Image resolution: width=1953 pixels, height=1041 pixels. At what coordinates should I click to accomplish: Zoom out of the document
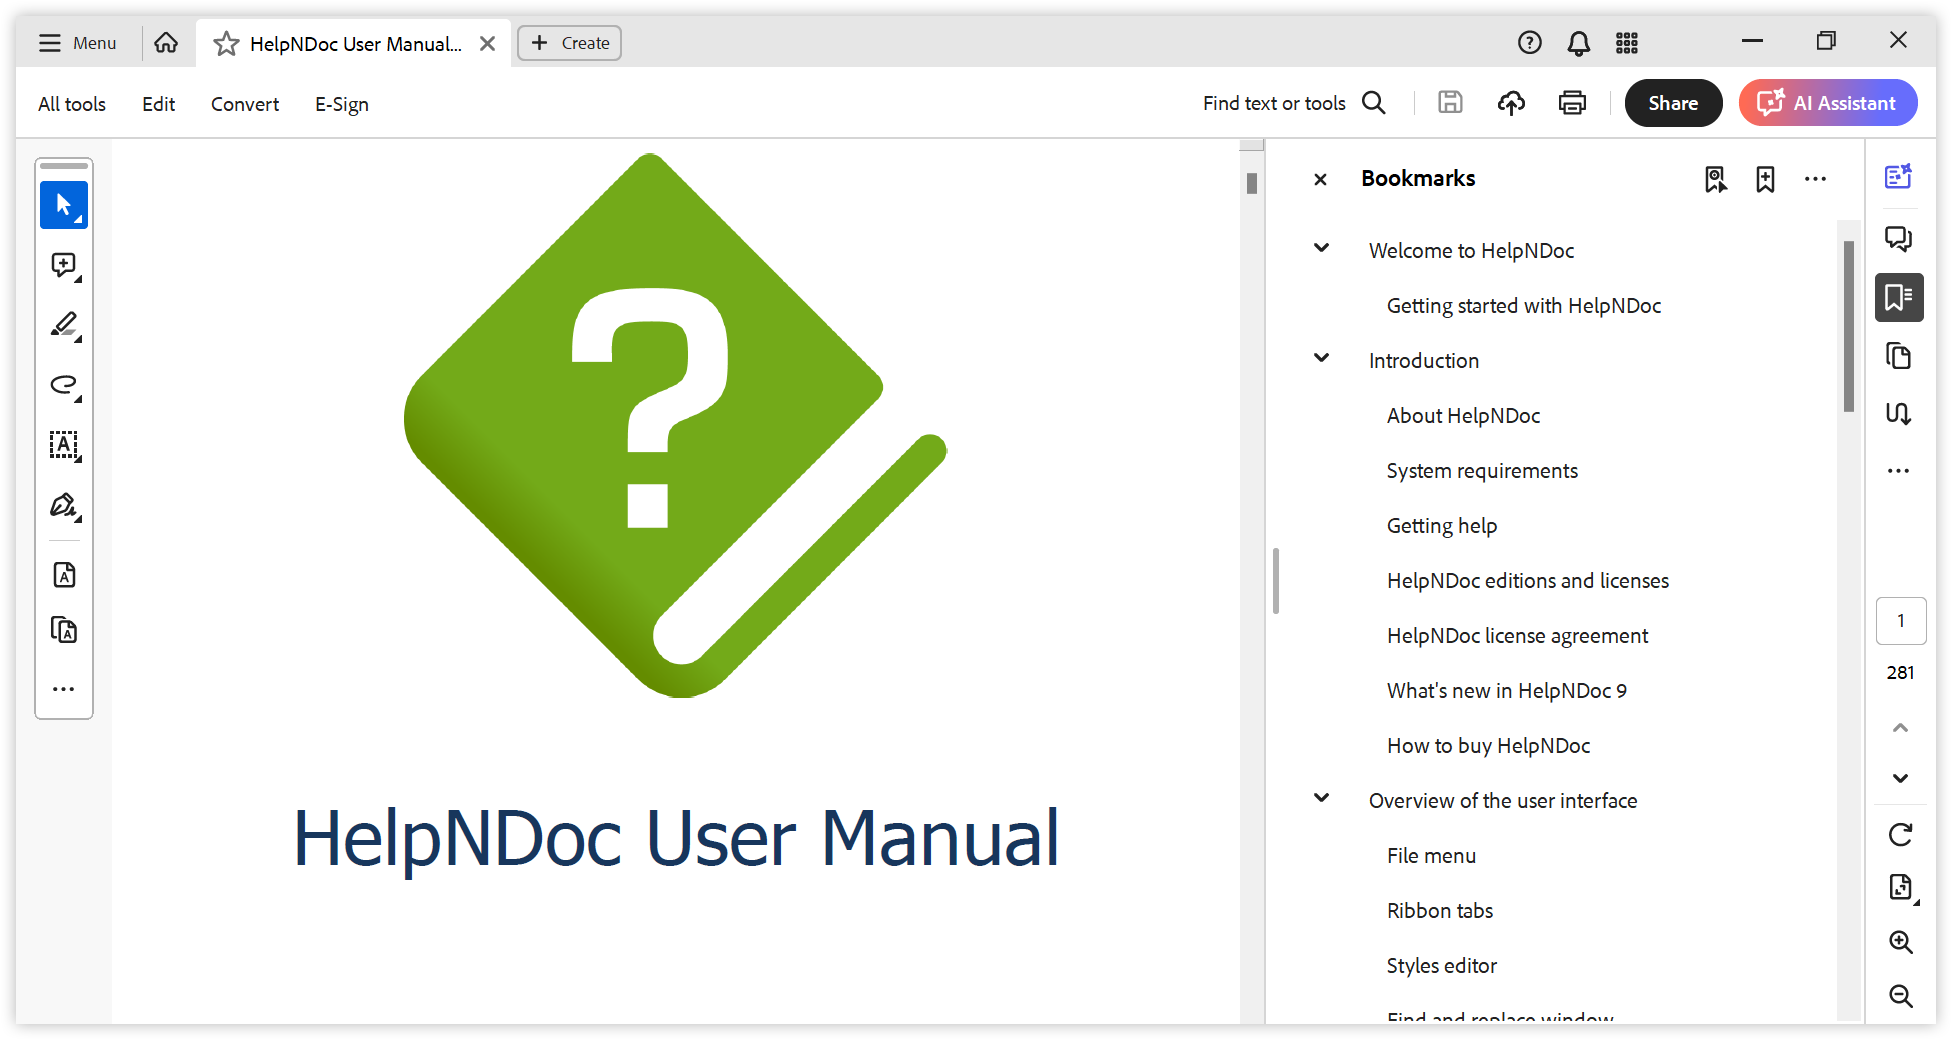point(1901,996)
